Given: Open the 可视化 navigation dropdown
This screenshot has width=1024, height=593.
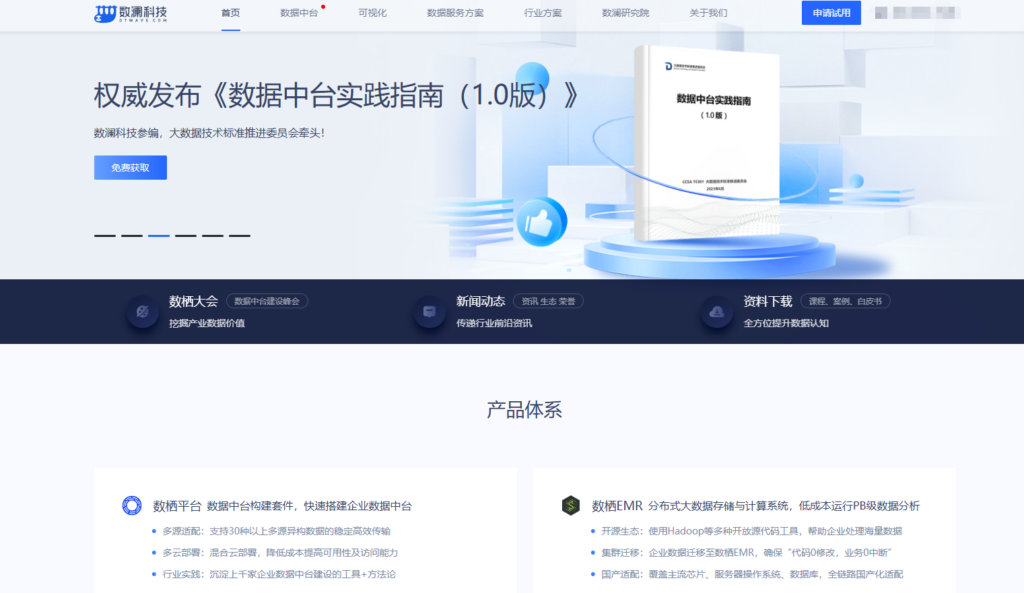Looking at the screenshot, I should (371, 14).
